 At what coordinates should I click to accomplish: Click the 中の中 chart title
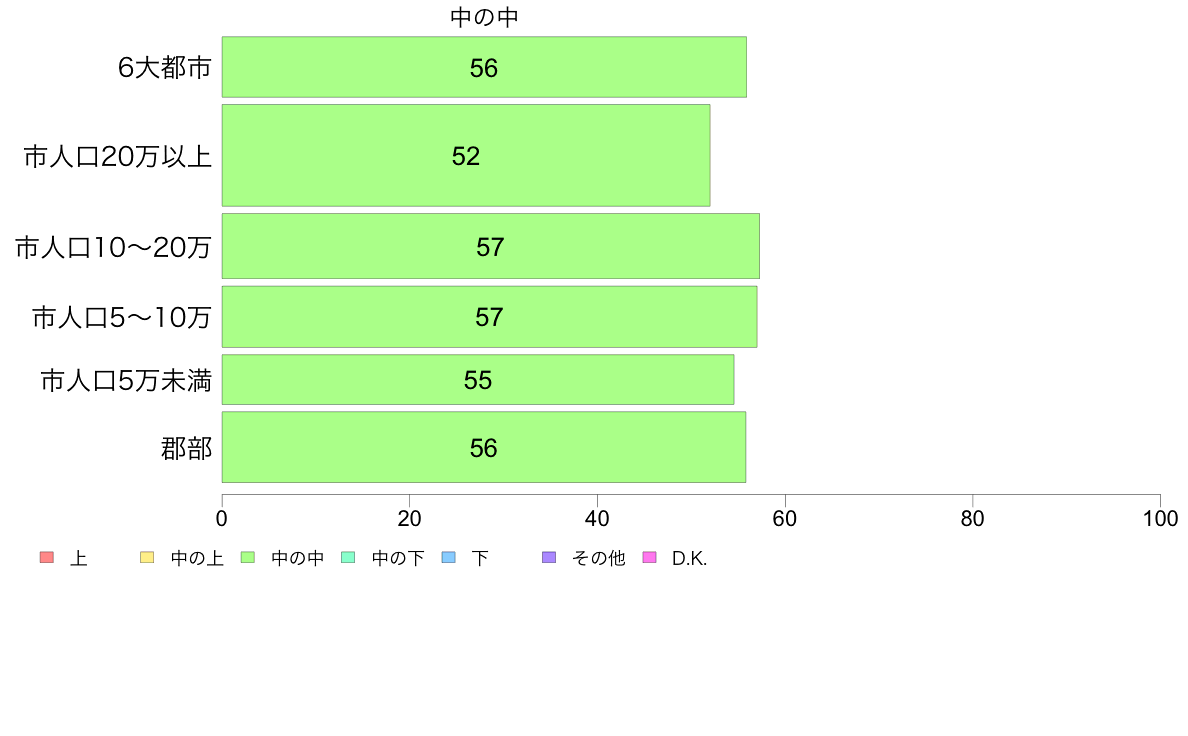point(484,17)
